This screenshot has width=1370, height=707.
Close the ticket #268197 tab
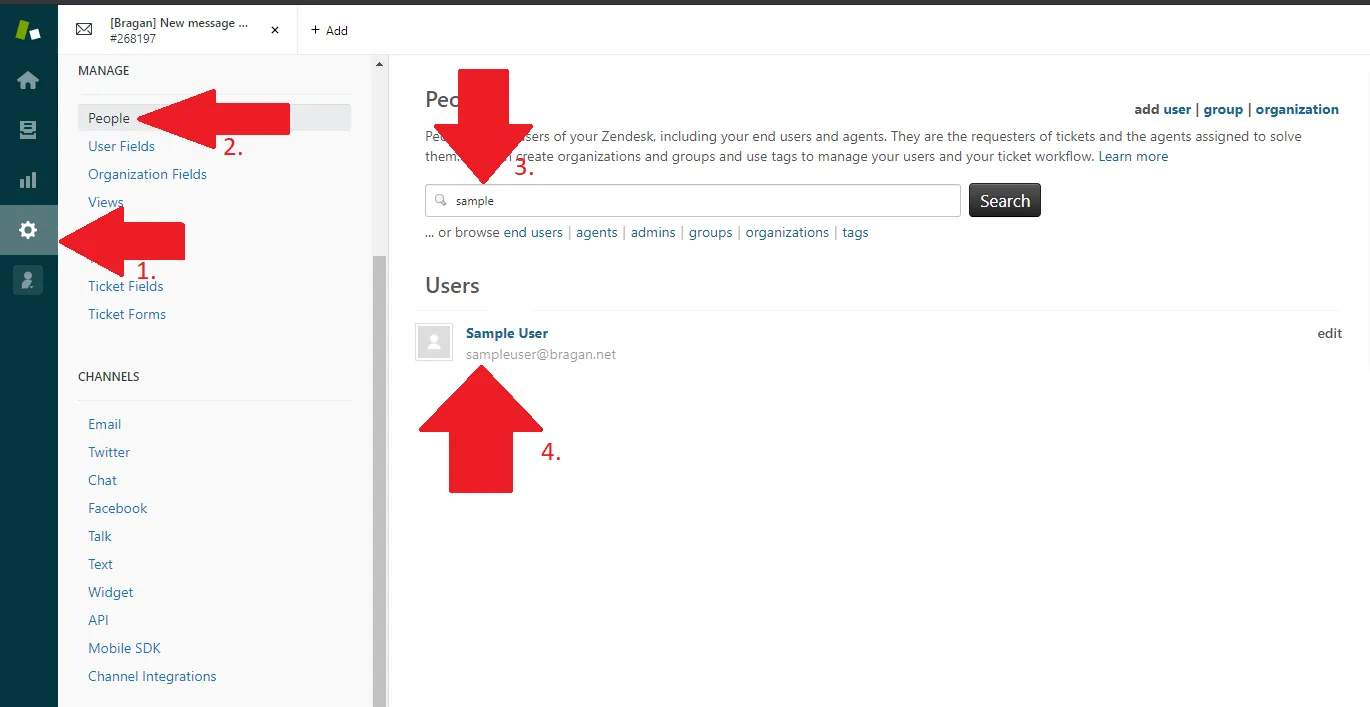(x=275, y=30)
